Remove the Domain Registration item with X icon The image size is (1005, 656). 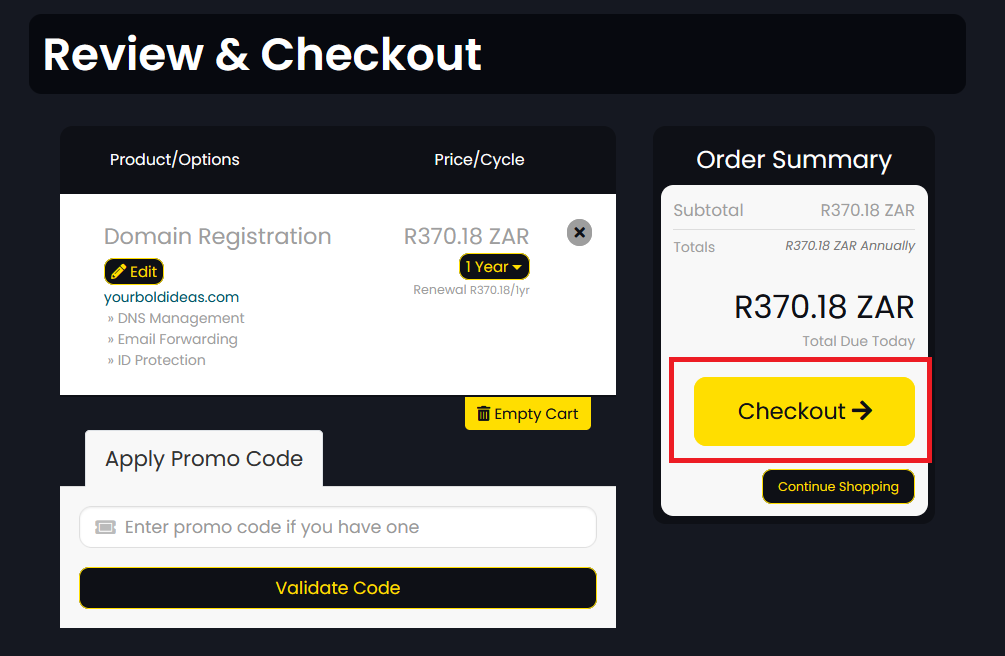pos(579,233)
